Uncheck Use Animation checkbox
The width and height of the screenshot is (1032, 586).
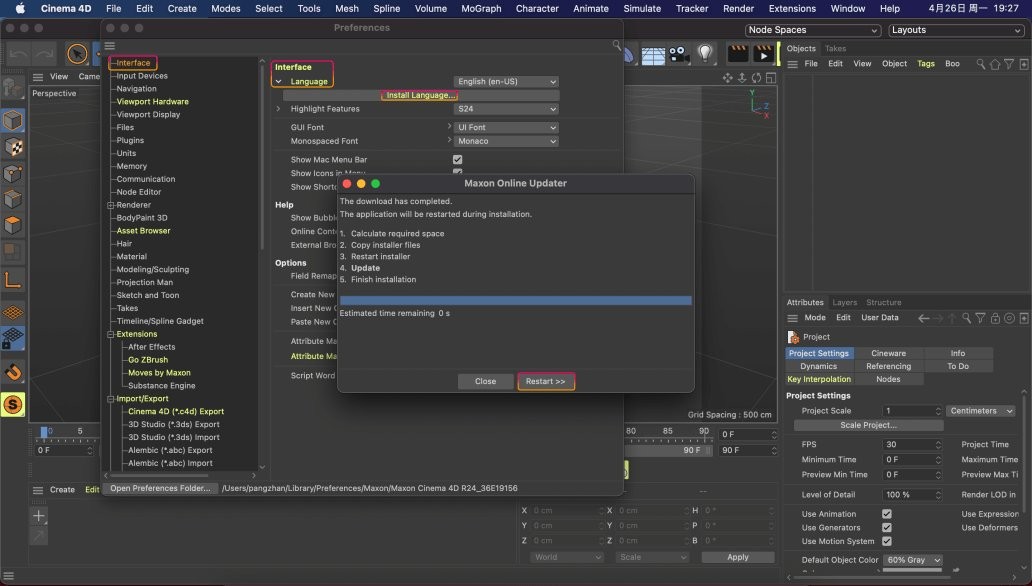(886, 514)
